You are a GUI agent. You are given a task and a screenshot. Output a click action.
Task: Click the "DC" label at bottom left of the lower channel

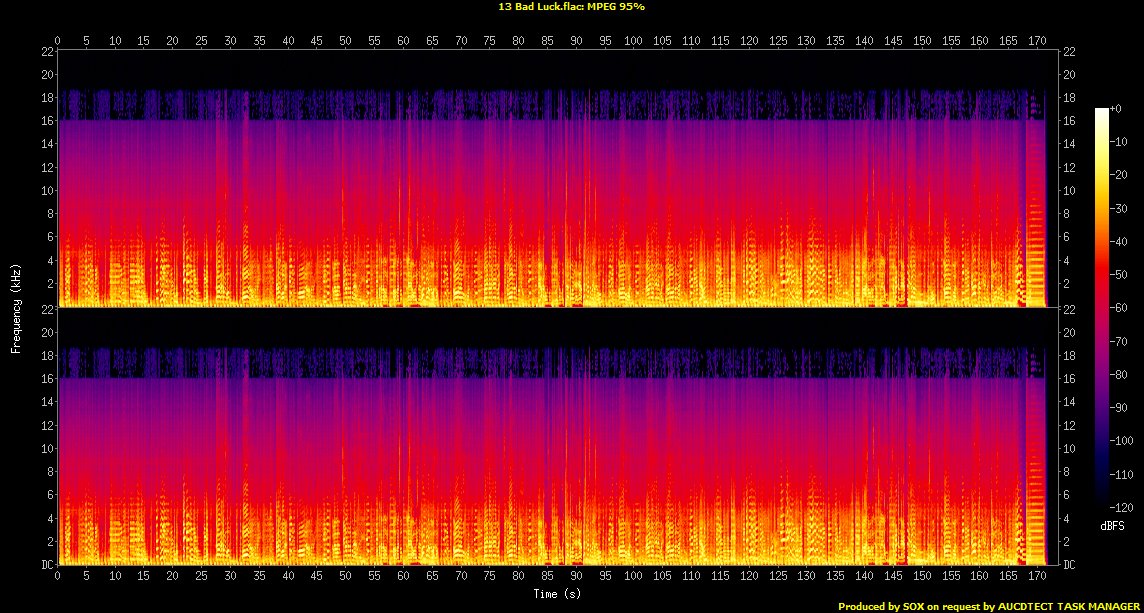pos(47,564)
